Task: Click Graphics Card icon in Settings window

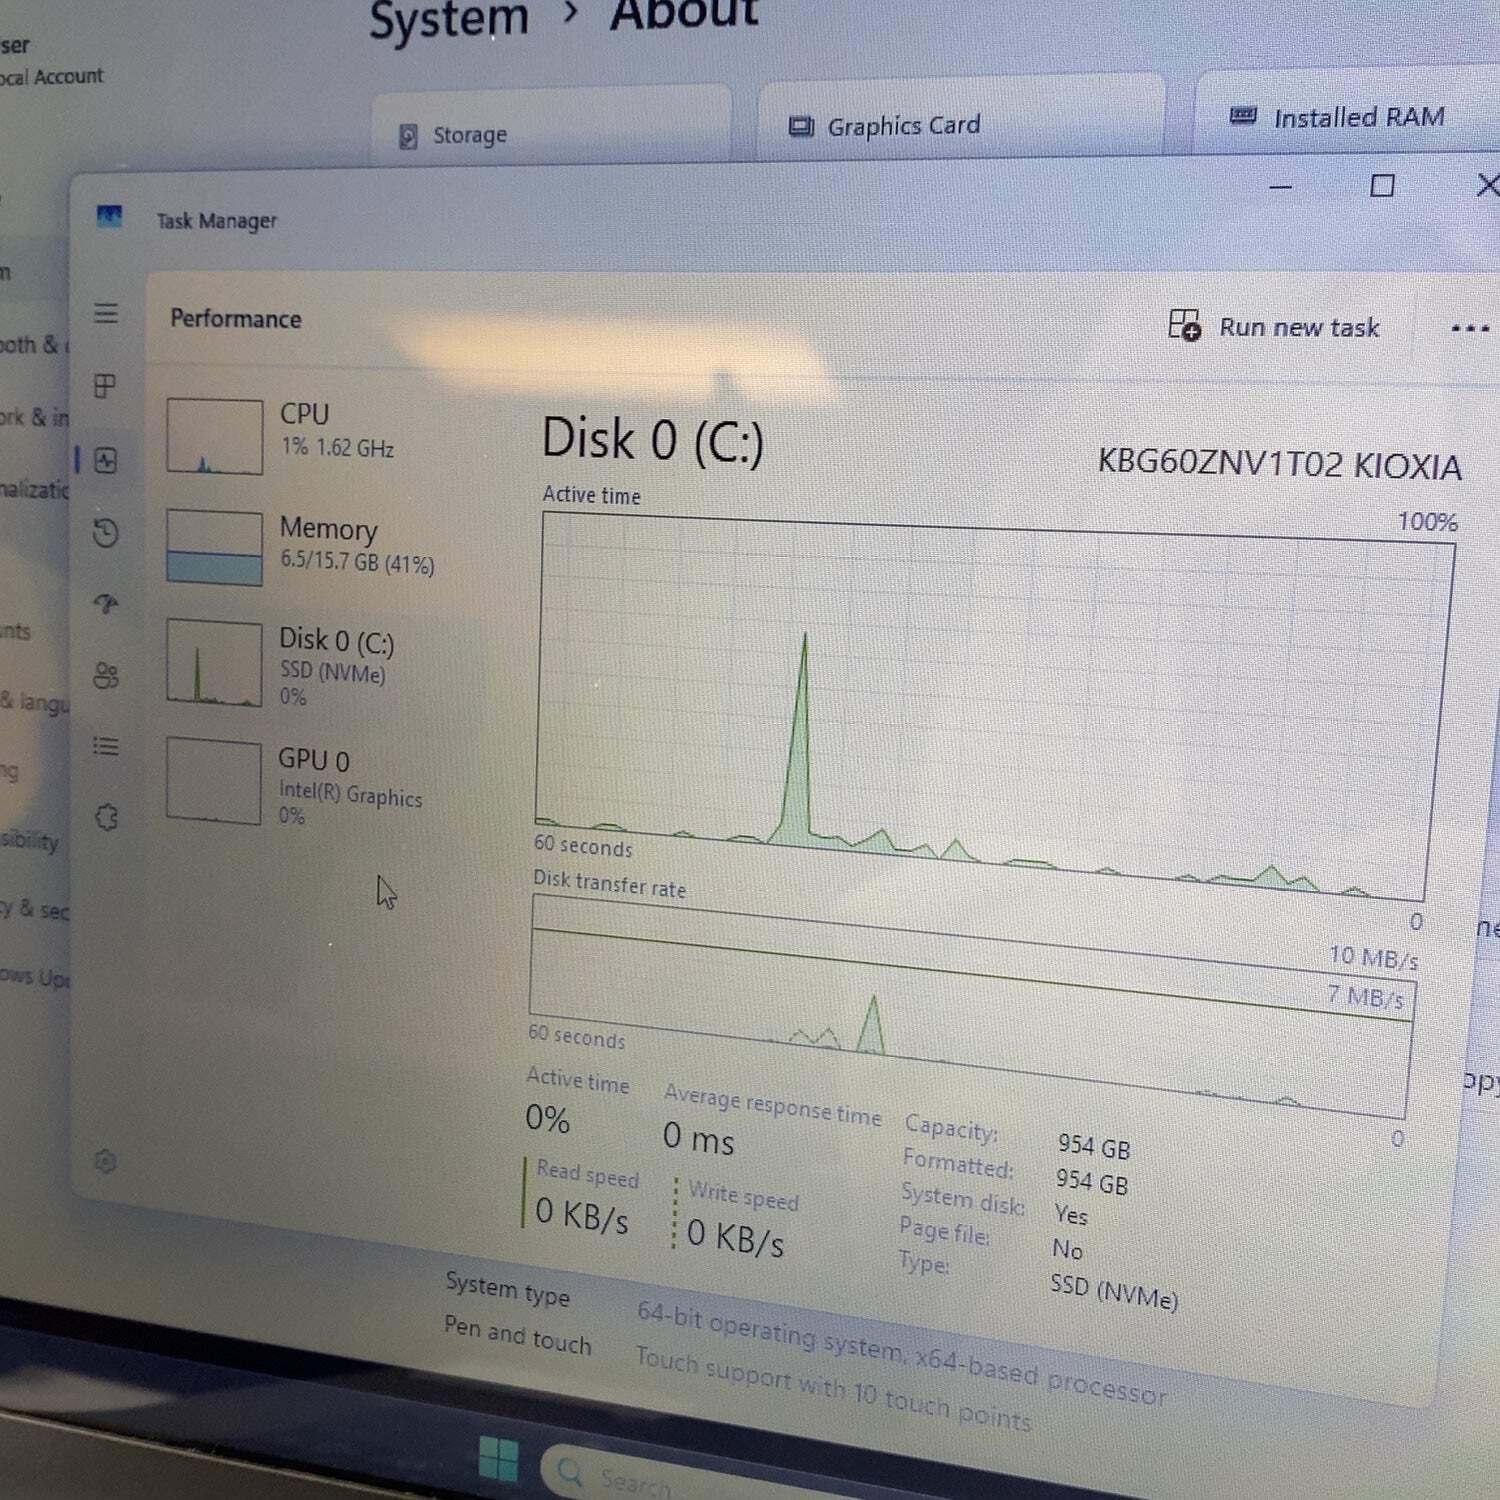Action: point(801,126)
